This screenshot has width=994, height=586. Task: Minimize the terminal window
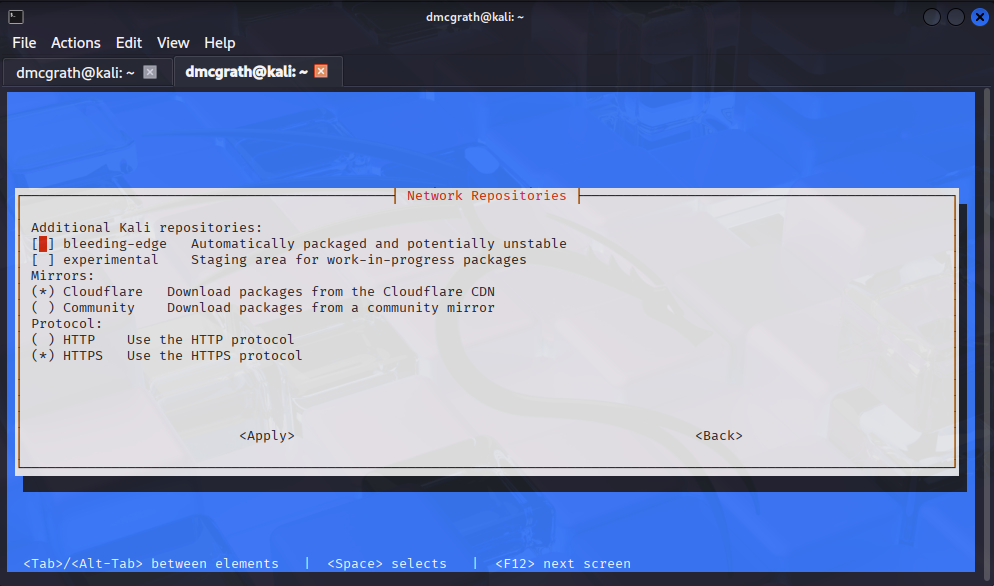pos(932,17)
